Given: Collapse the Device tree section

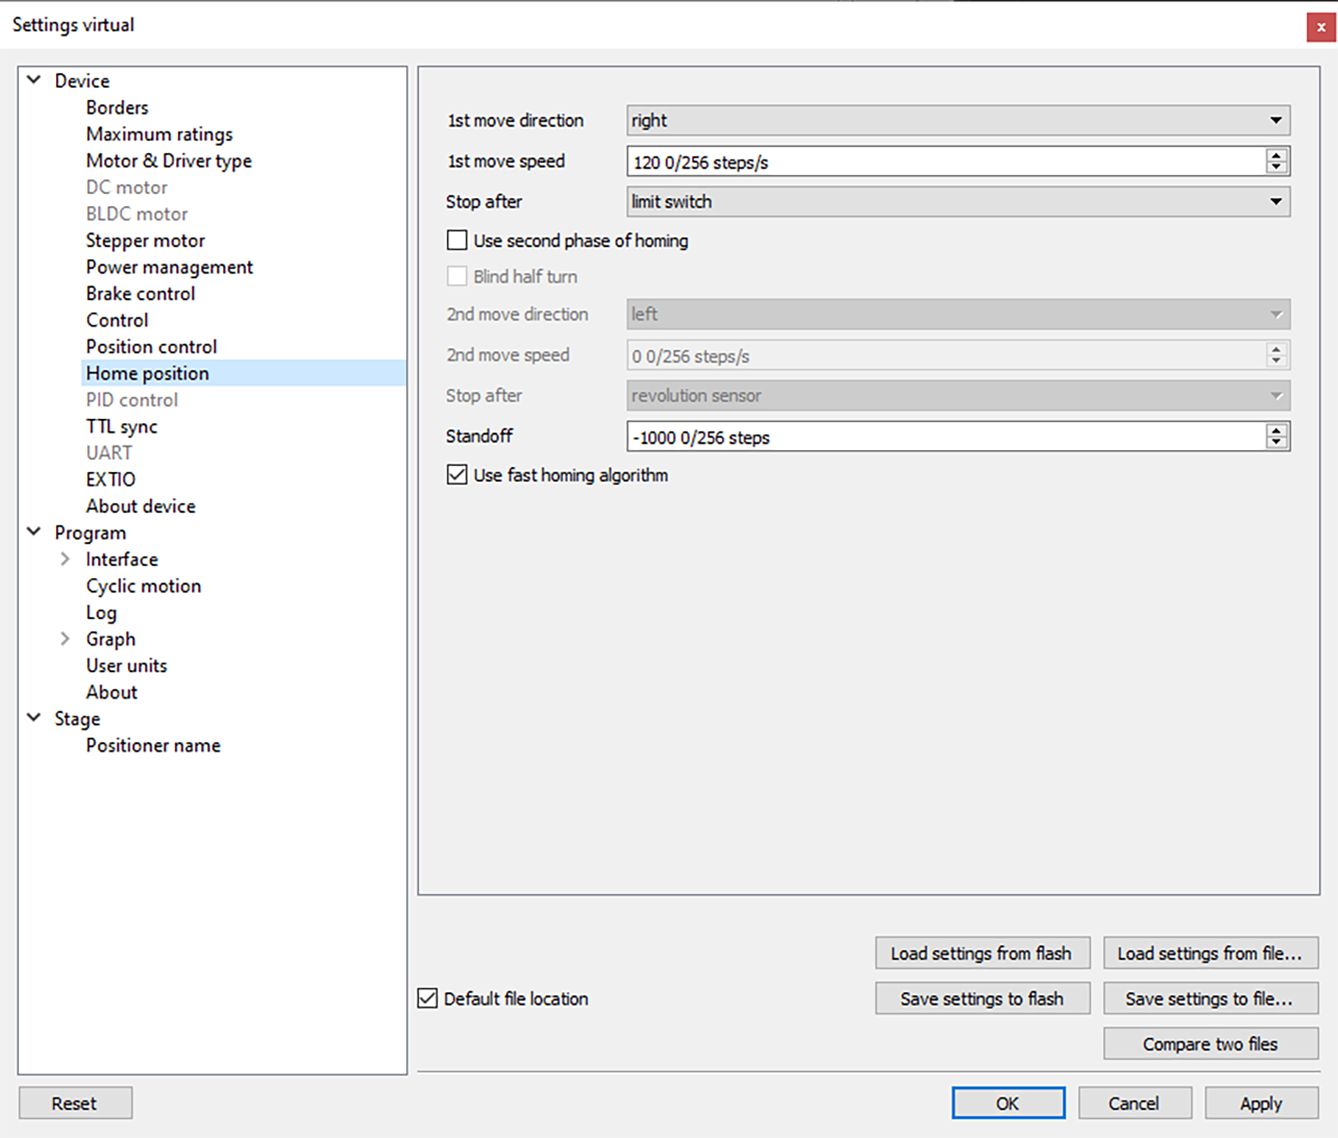Looking at the screenshot, I should click(x=34, y=80).
